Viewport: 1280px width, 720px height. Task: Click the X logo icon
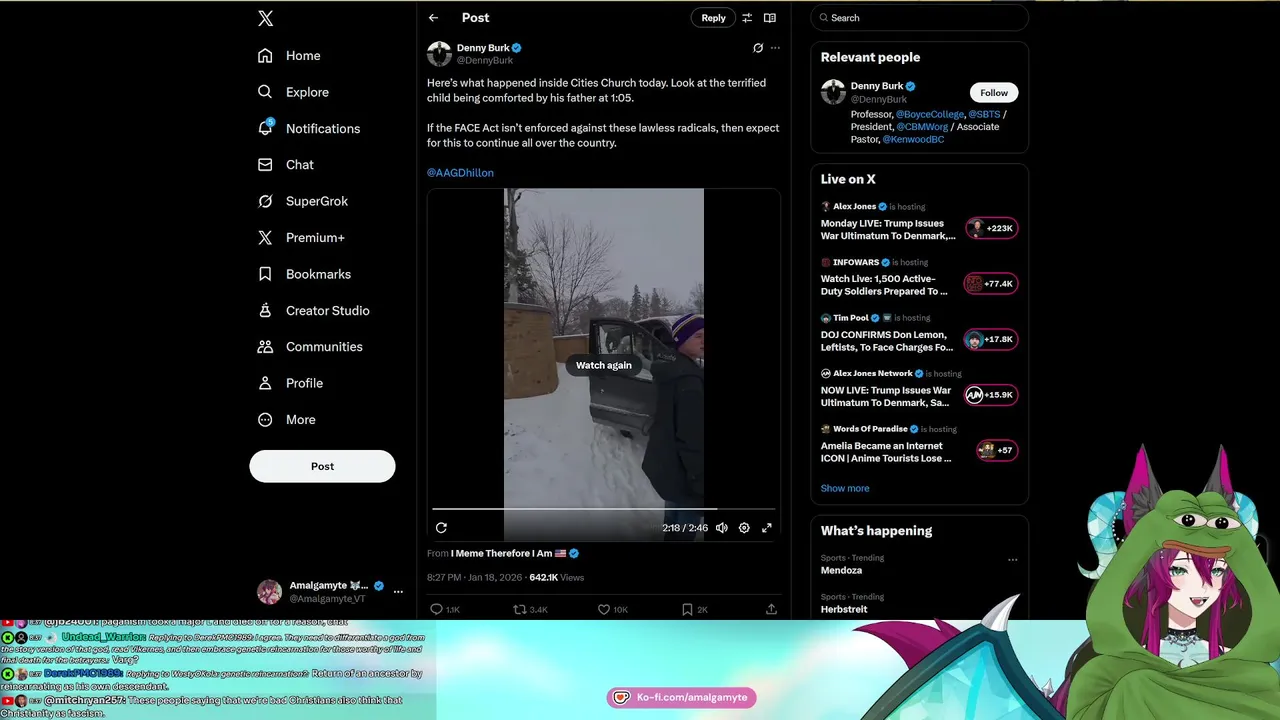265,18
